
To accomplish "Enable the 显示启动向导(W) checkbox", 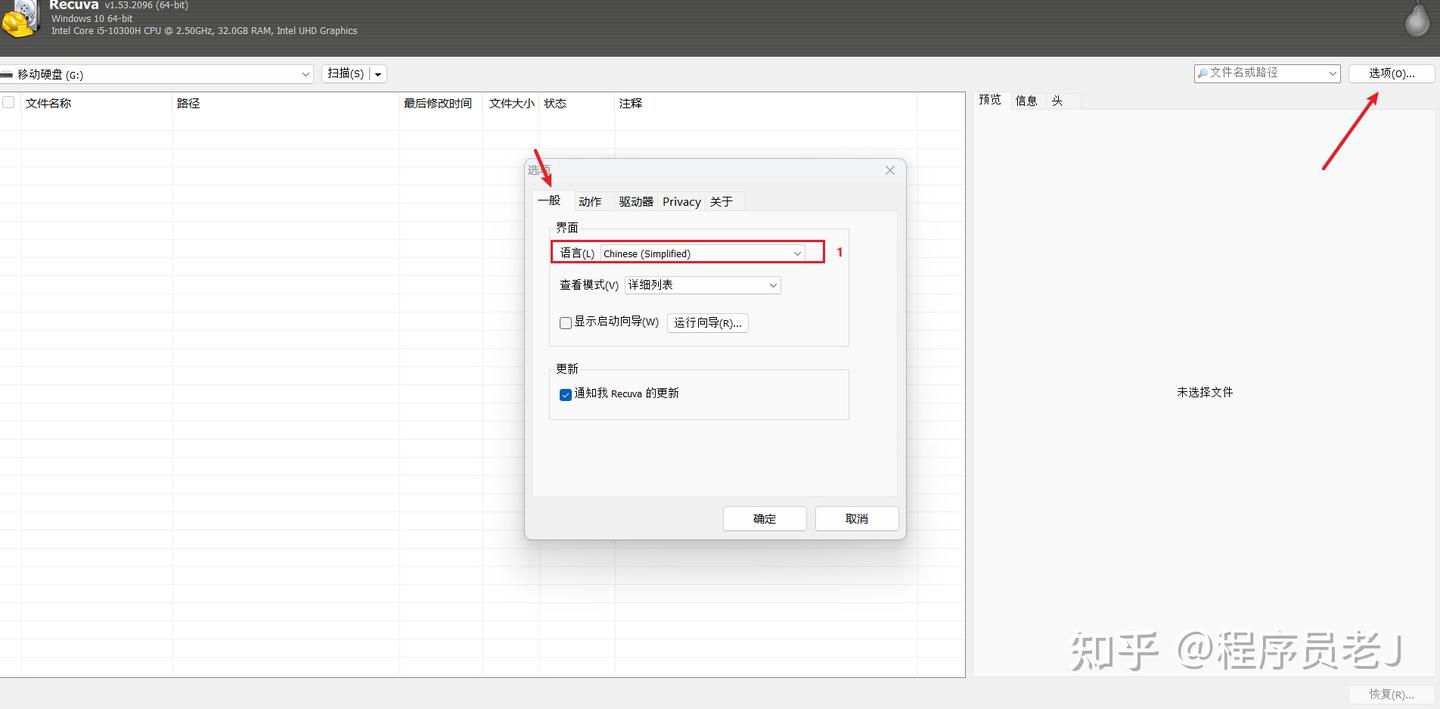I will click(565, 322).
